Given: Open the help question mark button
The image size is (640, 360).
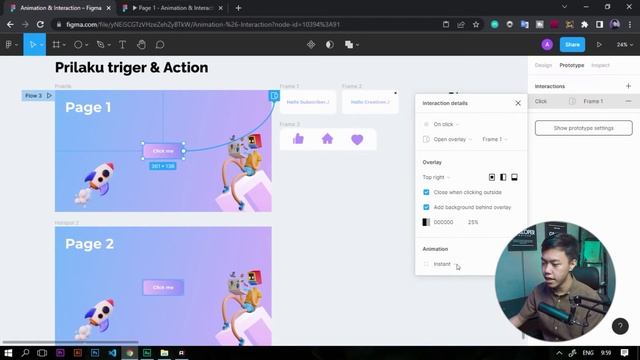Looking at the screenshot, I should [x=620, y=326].
